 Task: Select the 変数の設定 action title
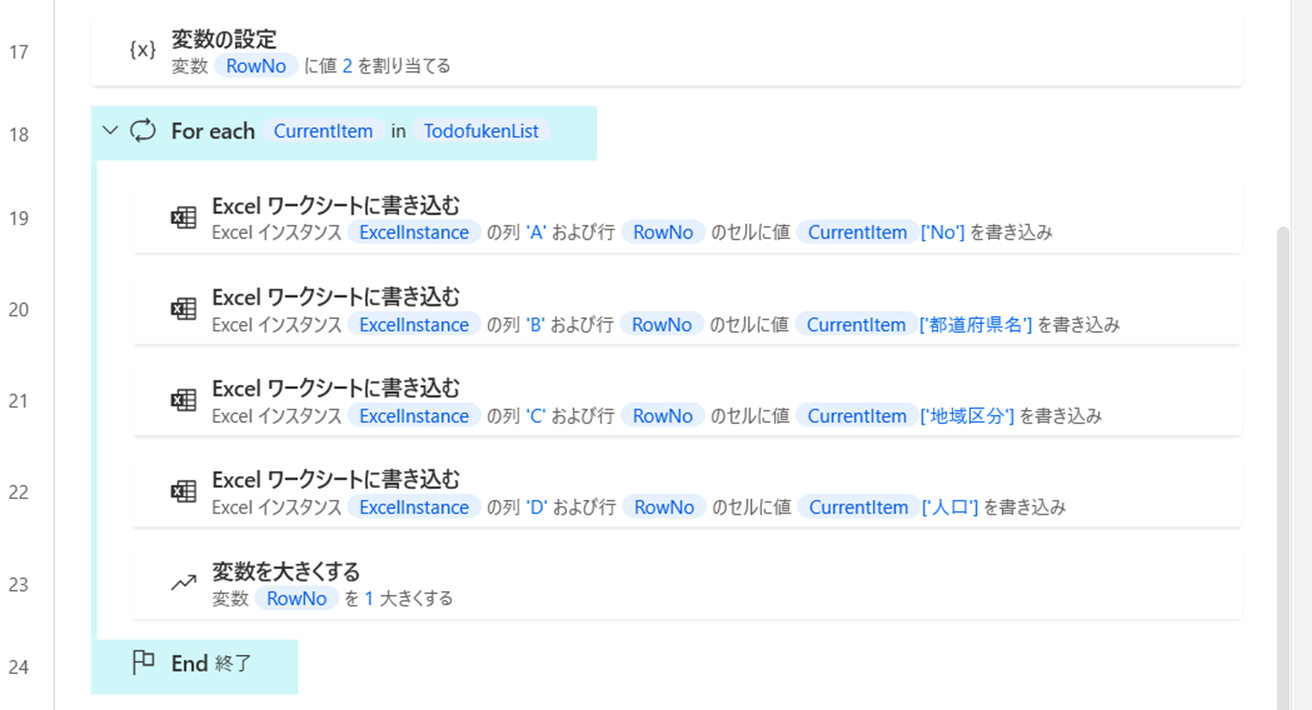(224, 39)
